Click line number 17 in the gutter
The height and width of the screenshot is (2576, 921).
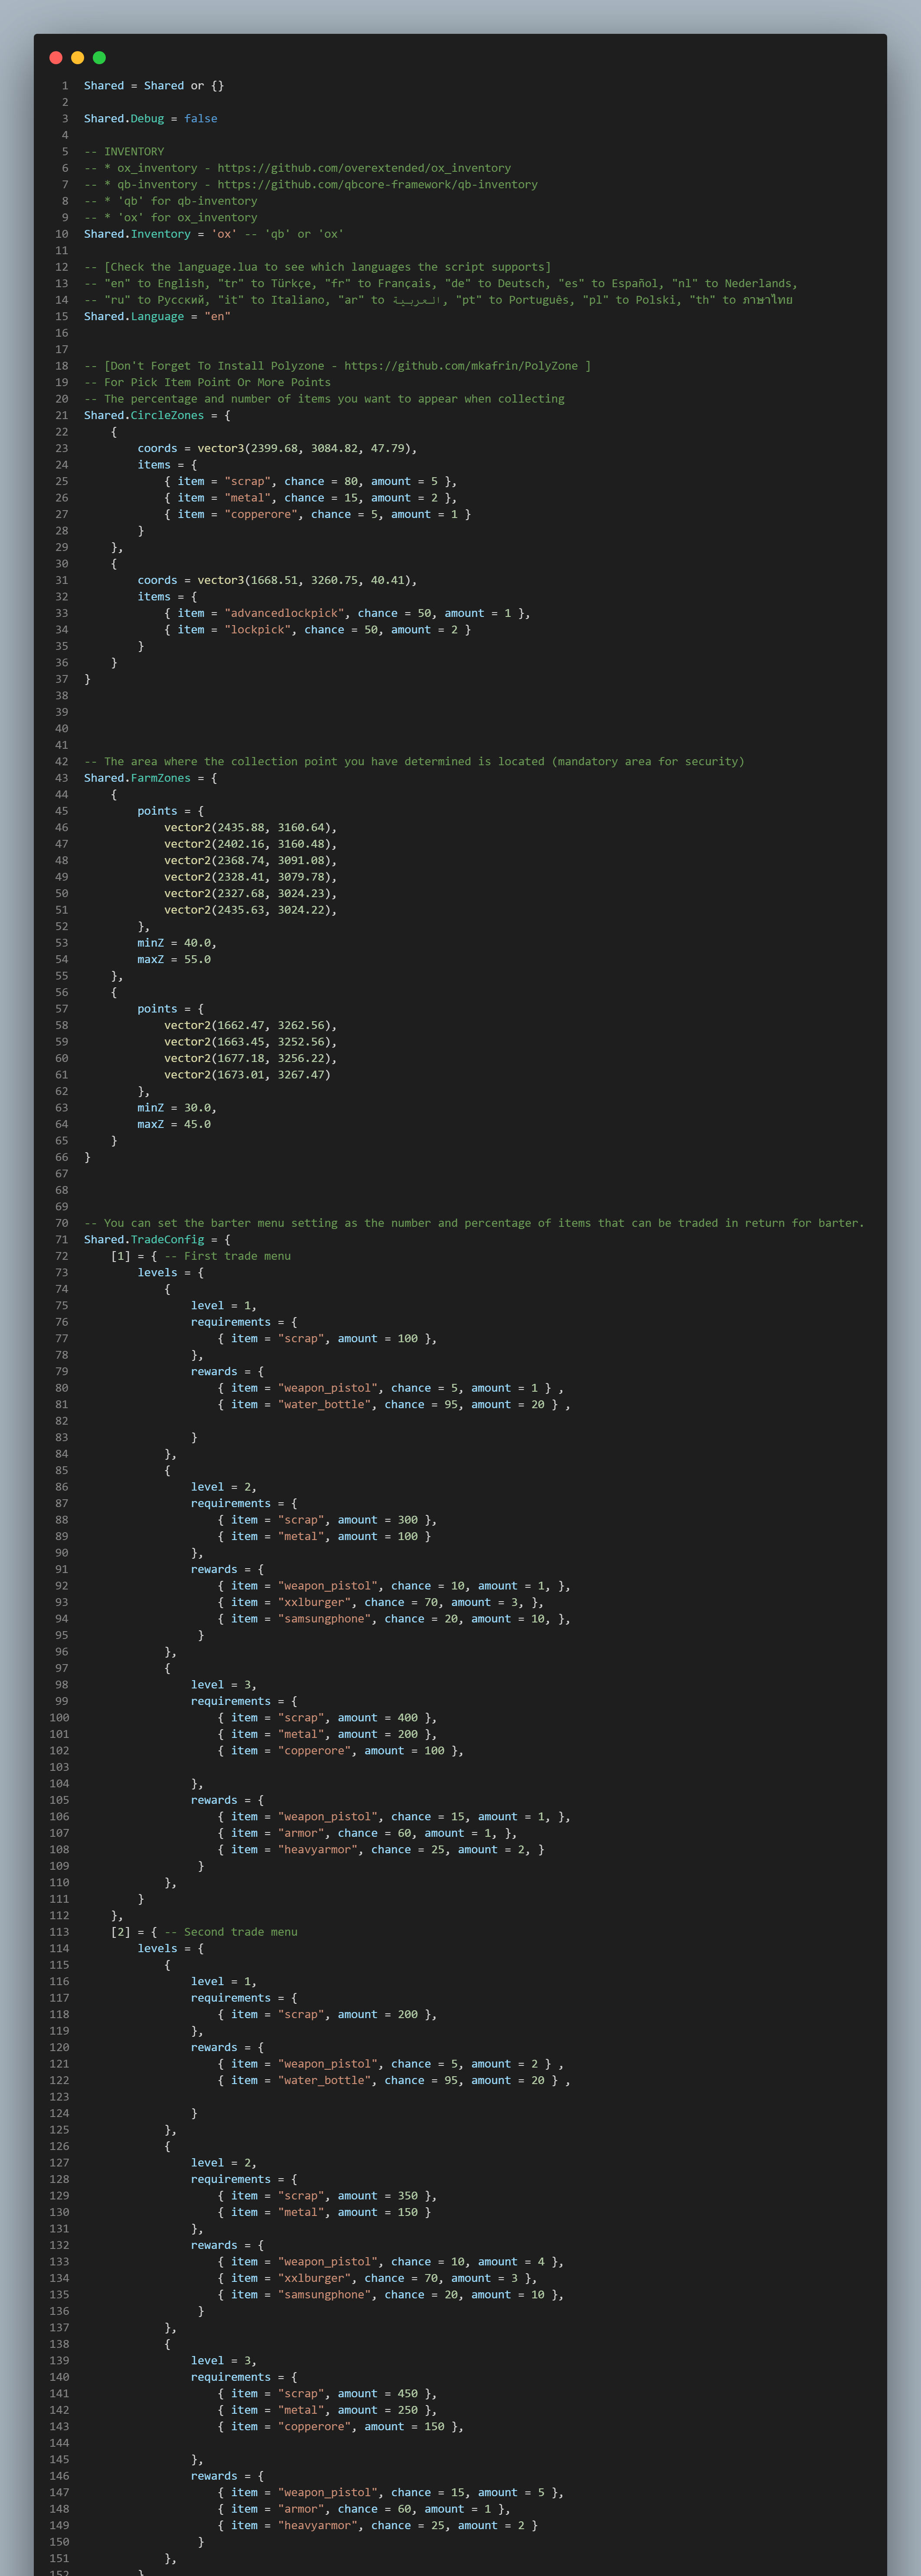(62, 350)
